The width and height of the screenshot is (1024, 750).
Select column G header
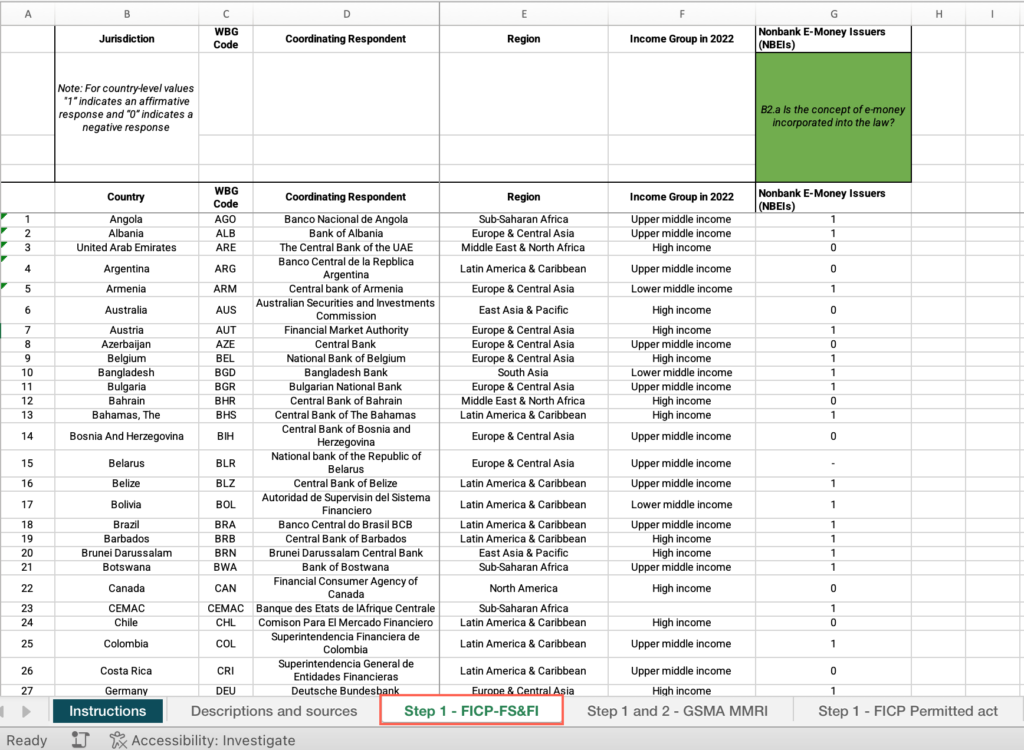pyautogui.click(x=833, y=14)
